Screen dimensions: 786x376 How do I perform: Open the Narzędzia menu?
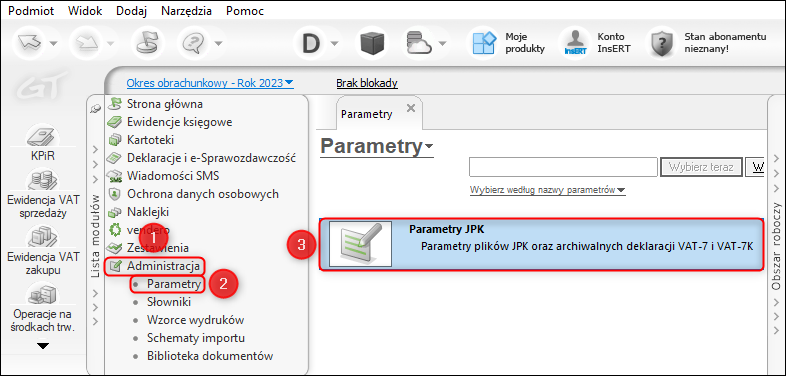coord(186,11)
